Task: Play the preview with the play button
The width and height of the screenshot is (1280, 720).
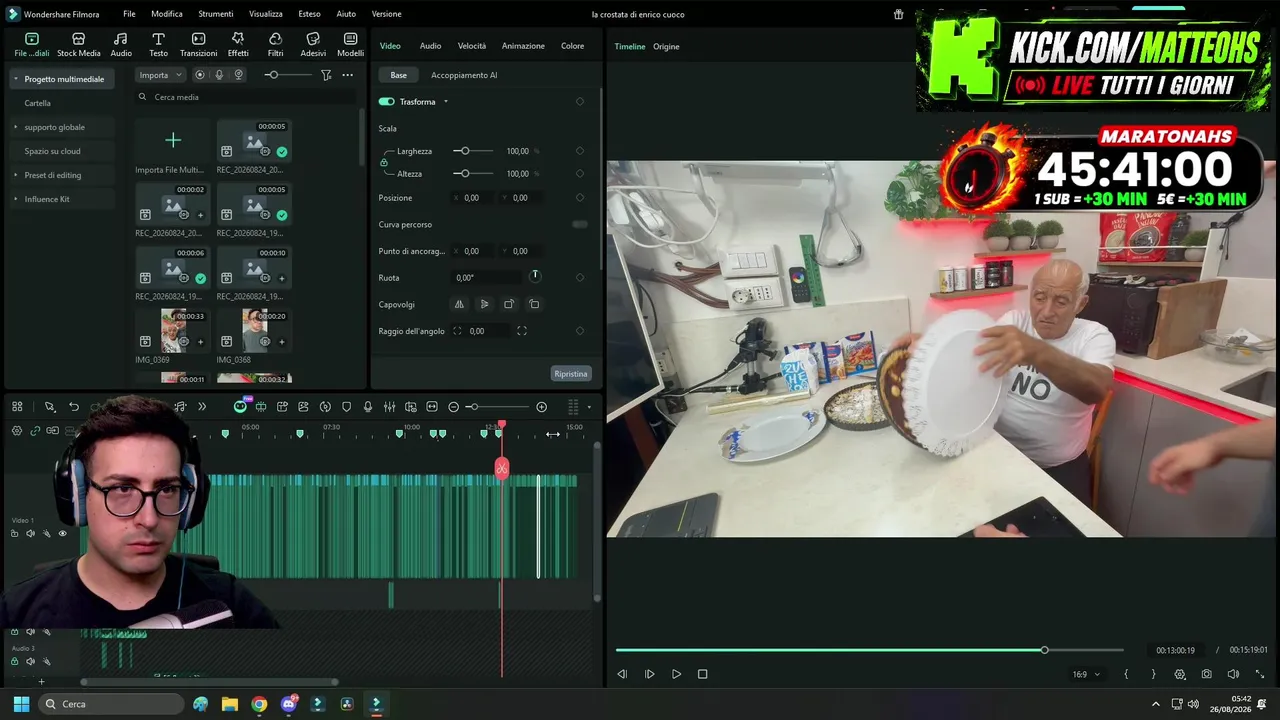Action: (x=676, y=674)
